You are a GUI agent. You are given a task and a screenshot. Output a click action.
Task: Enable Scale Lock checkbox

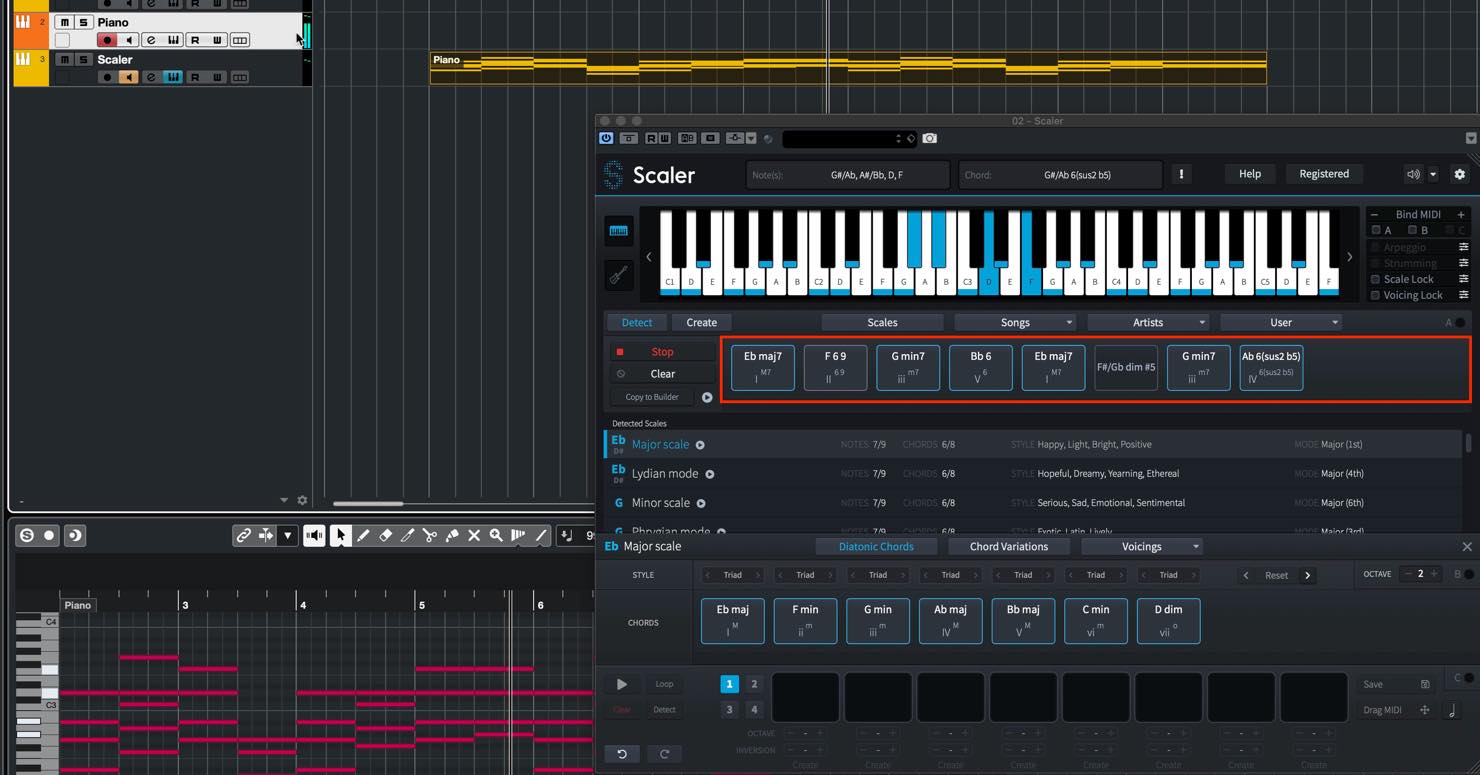point(1375,279)
